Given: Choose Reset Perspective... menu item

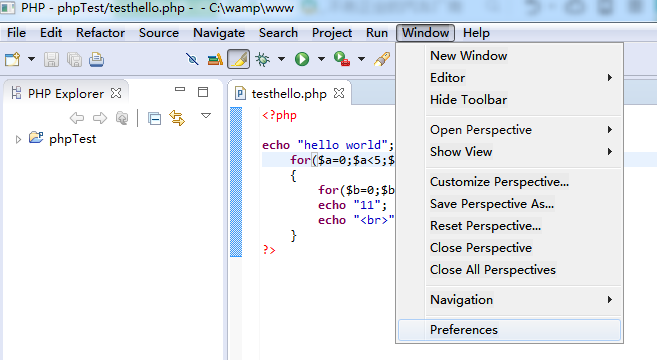Looking at the screenshot, I should coord(510,226).
